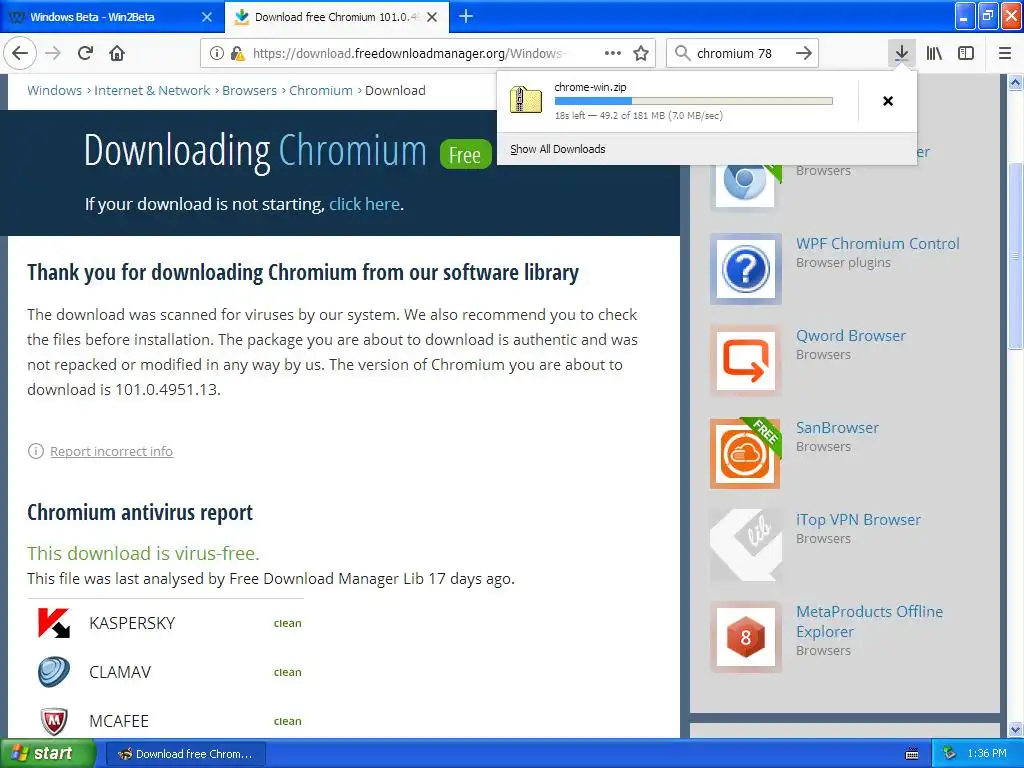Viewport: 1024px width, 768px height.
Task: Go to the Home page icon
Action: (x=117, y=54)
